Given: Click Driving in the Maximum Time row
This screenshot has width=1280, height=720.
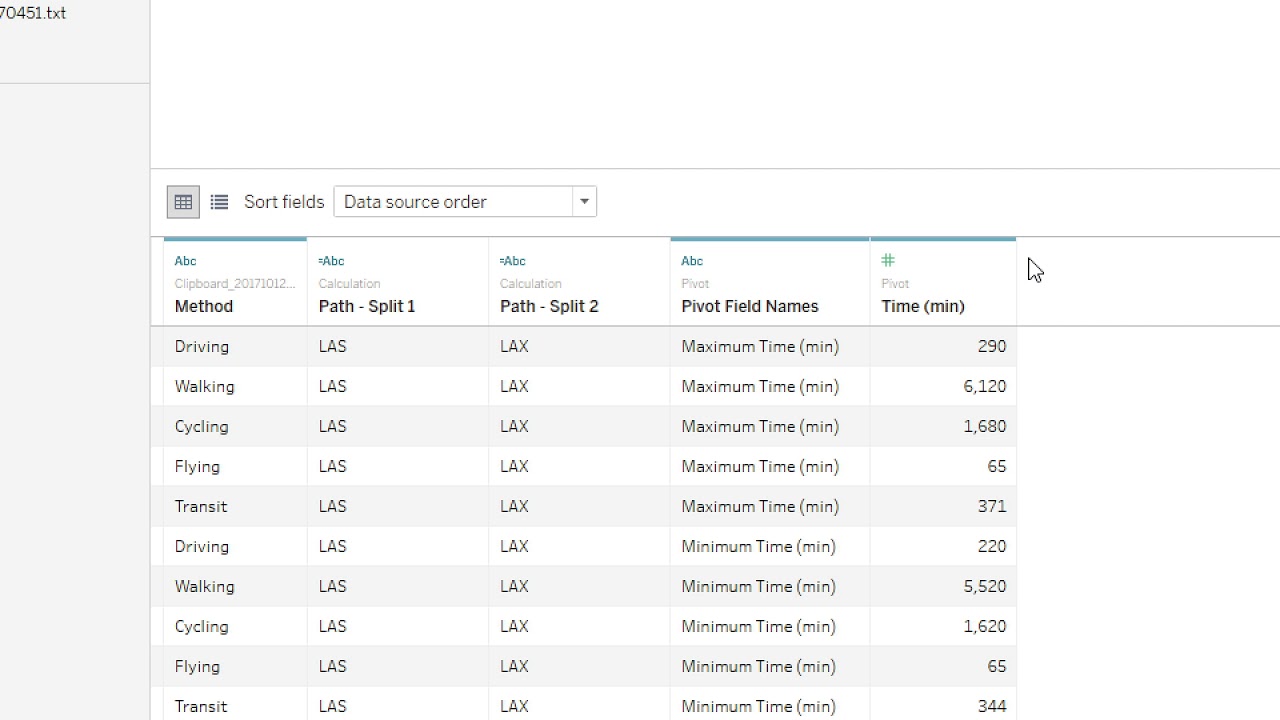Looking at the screenshot, I should click(202, 346).
